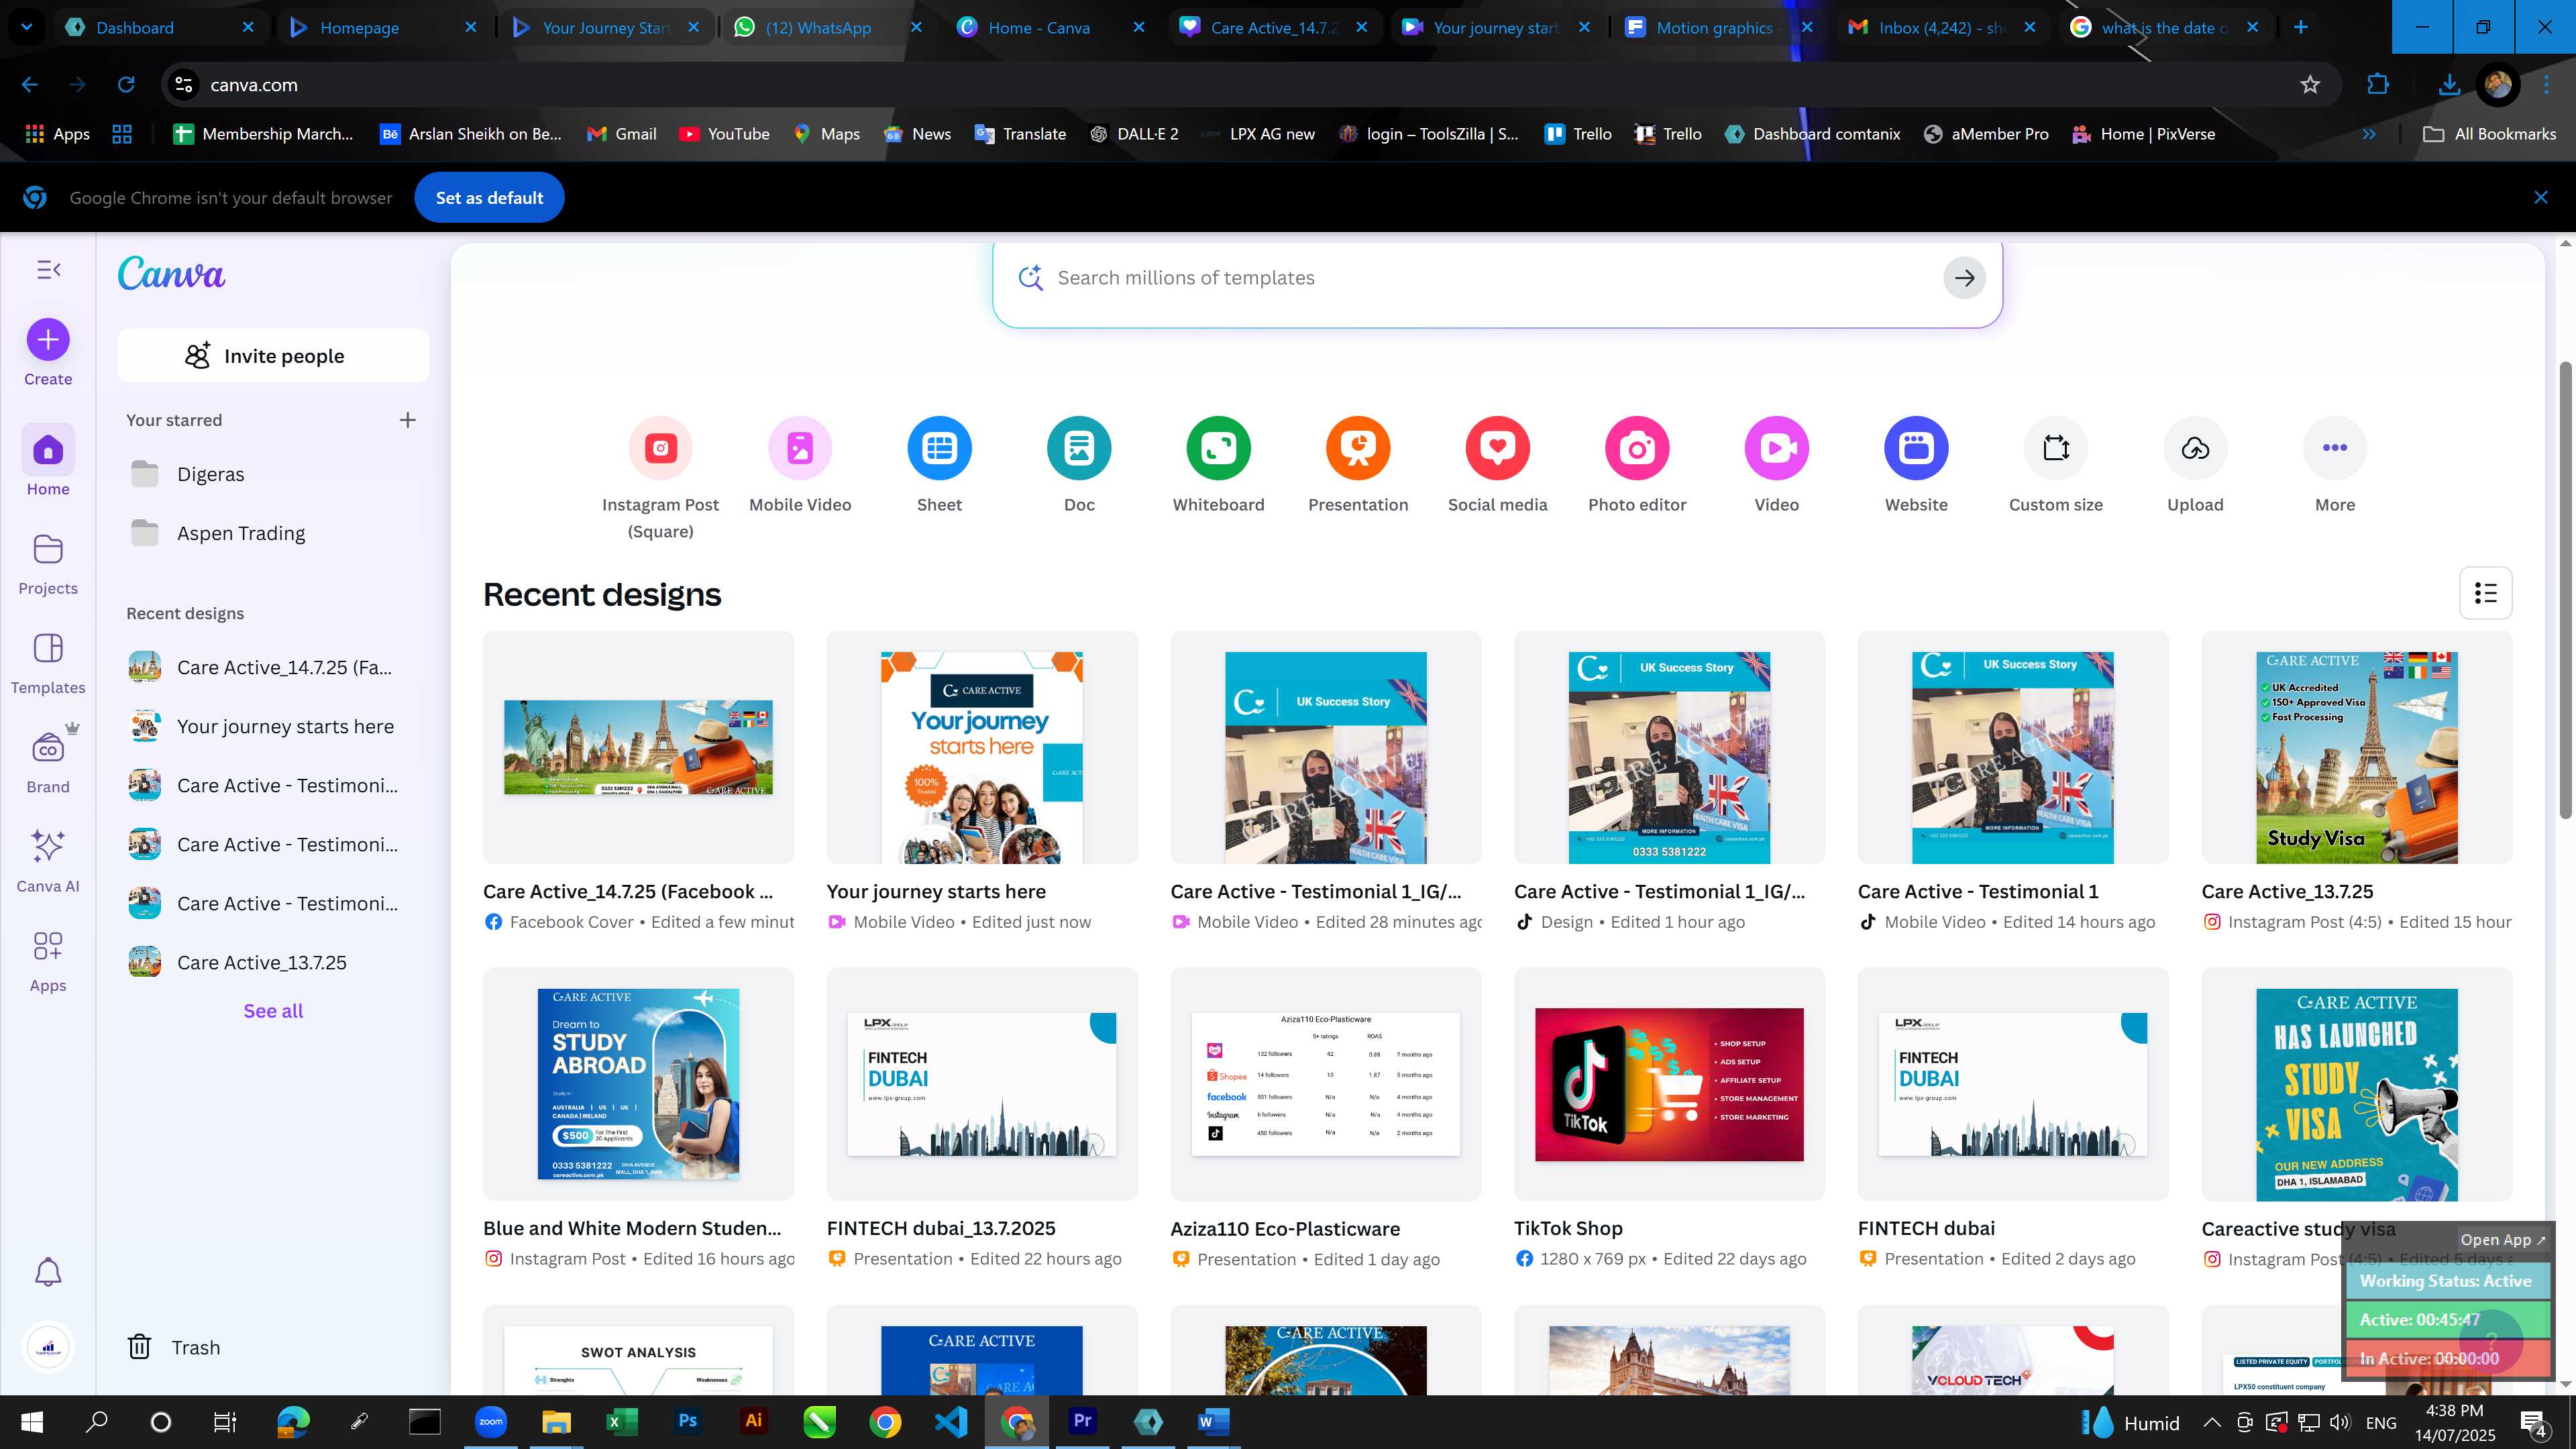Open a new browser tab
Viewport: 2576px width, 1449px height.
click(x=2300, y=27)
